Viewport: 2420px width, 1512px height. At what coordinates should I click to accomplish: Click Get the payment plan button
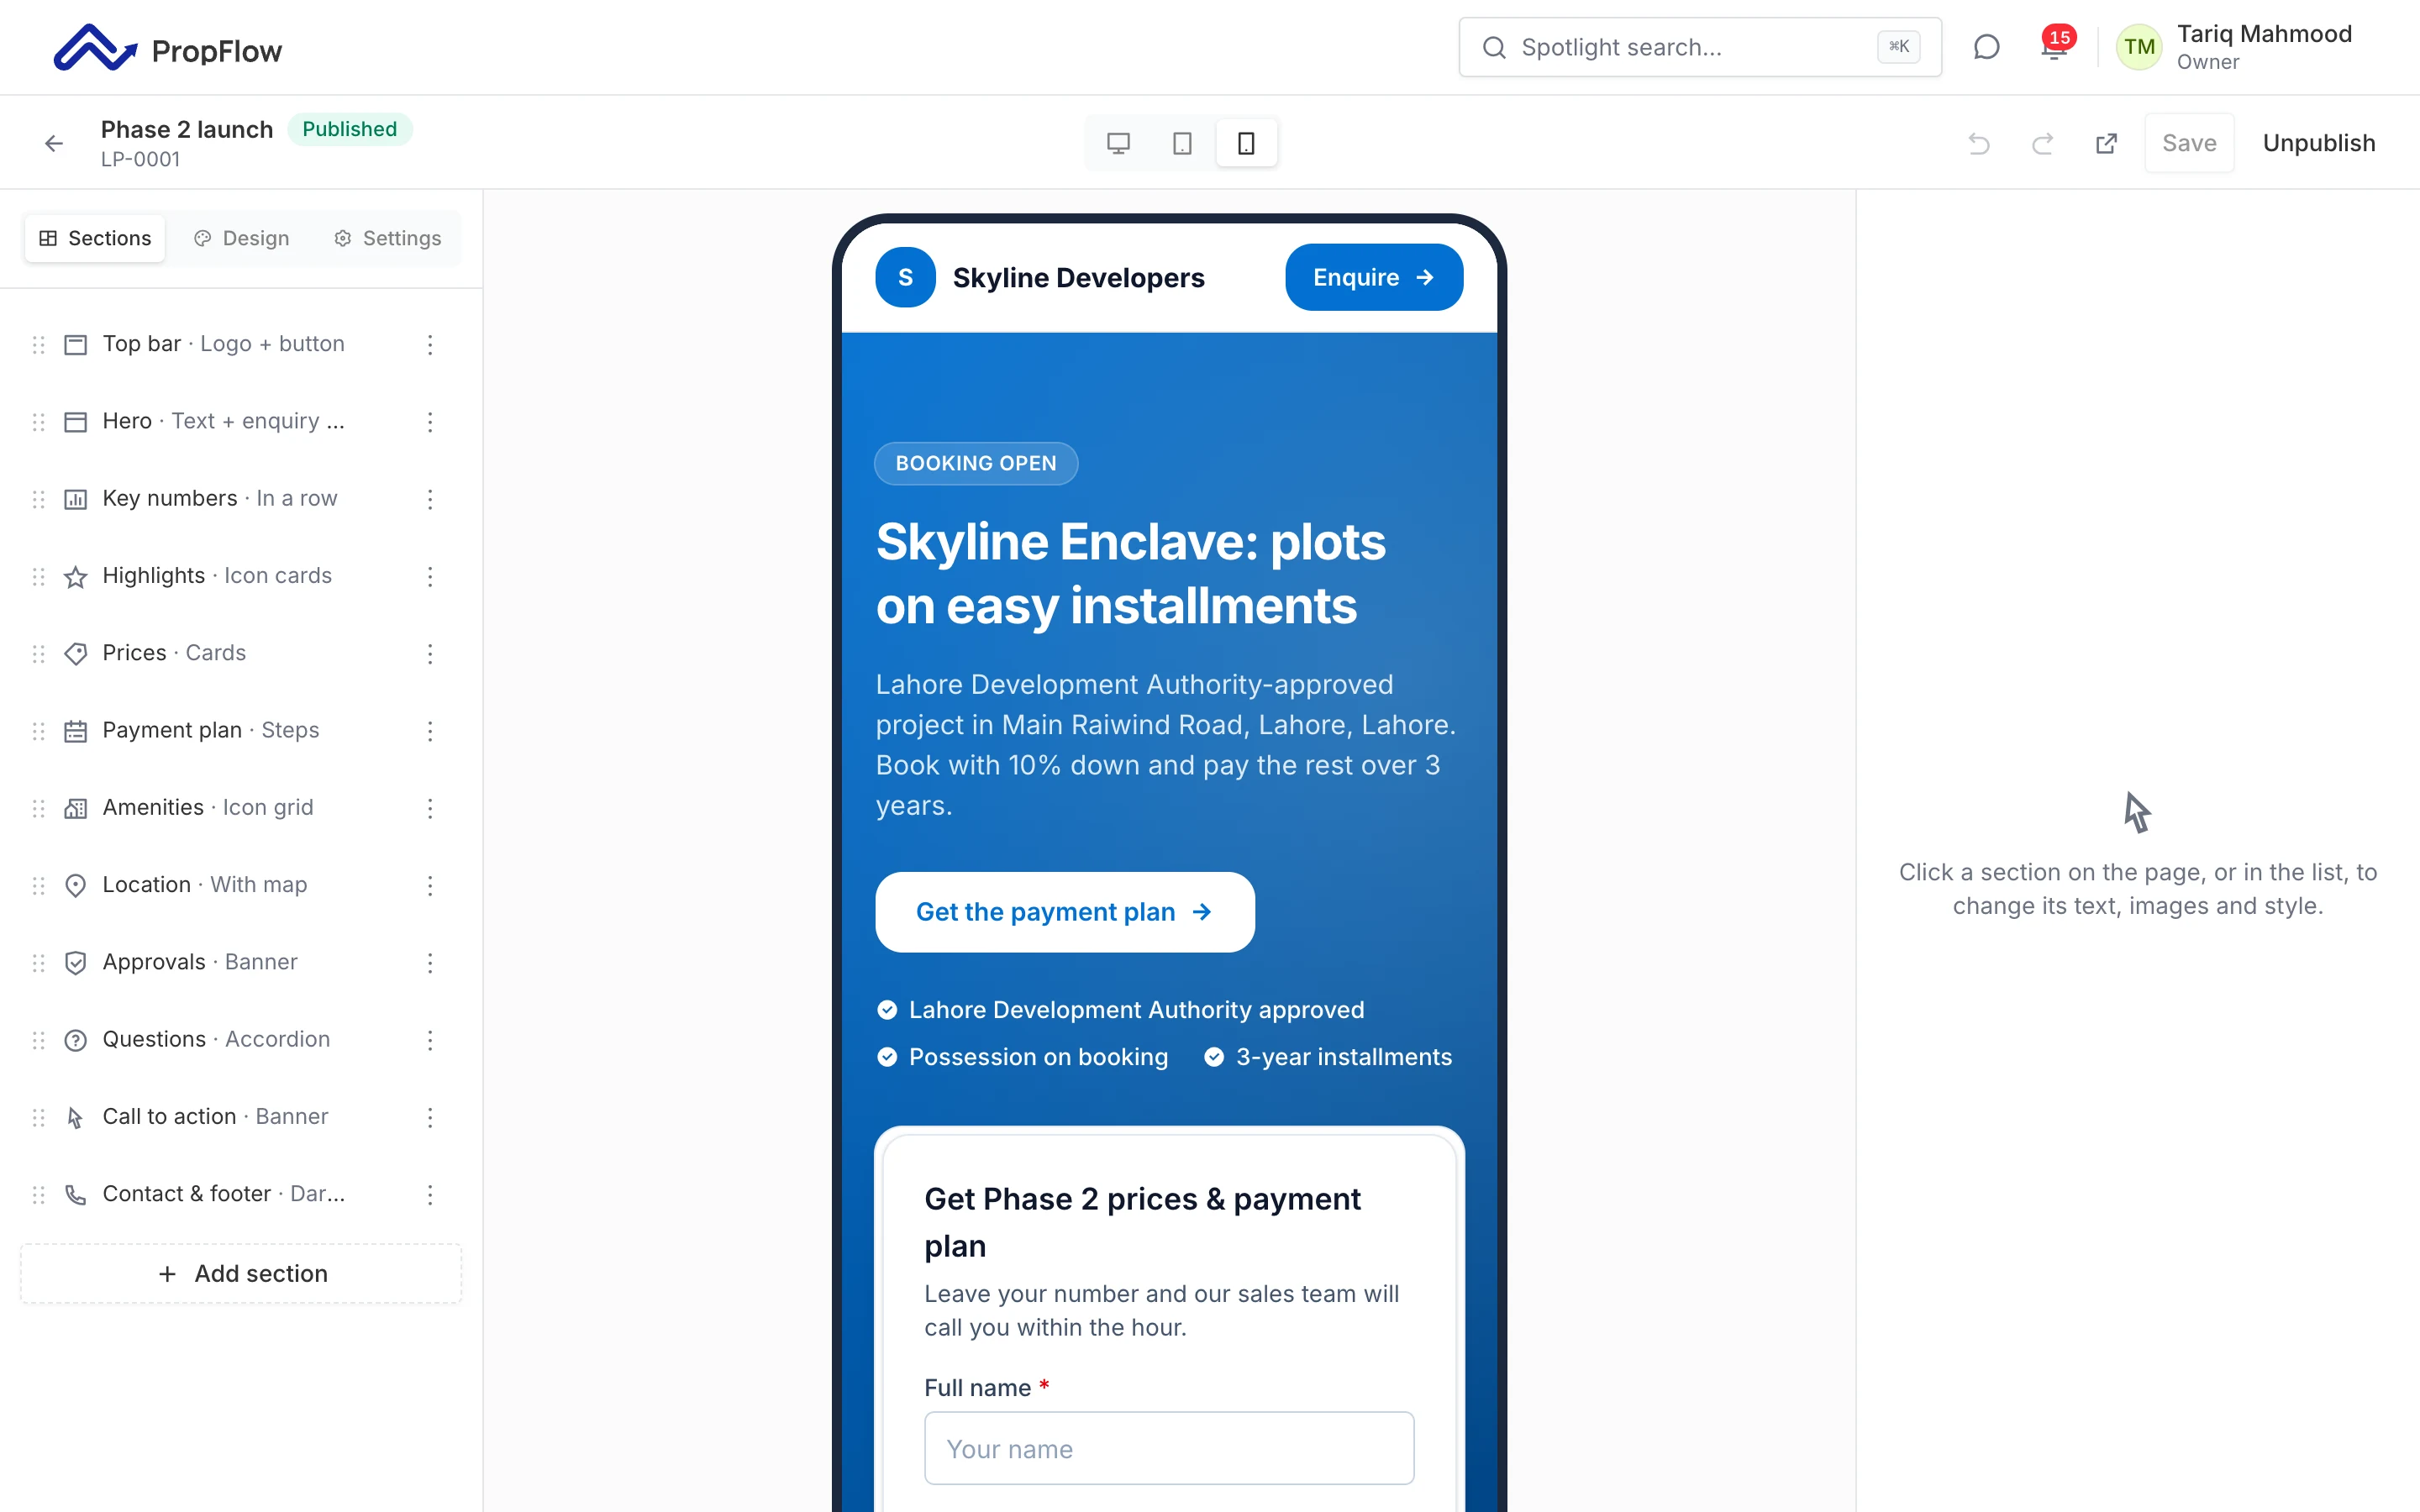[1065, 911]
